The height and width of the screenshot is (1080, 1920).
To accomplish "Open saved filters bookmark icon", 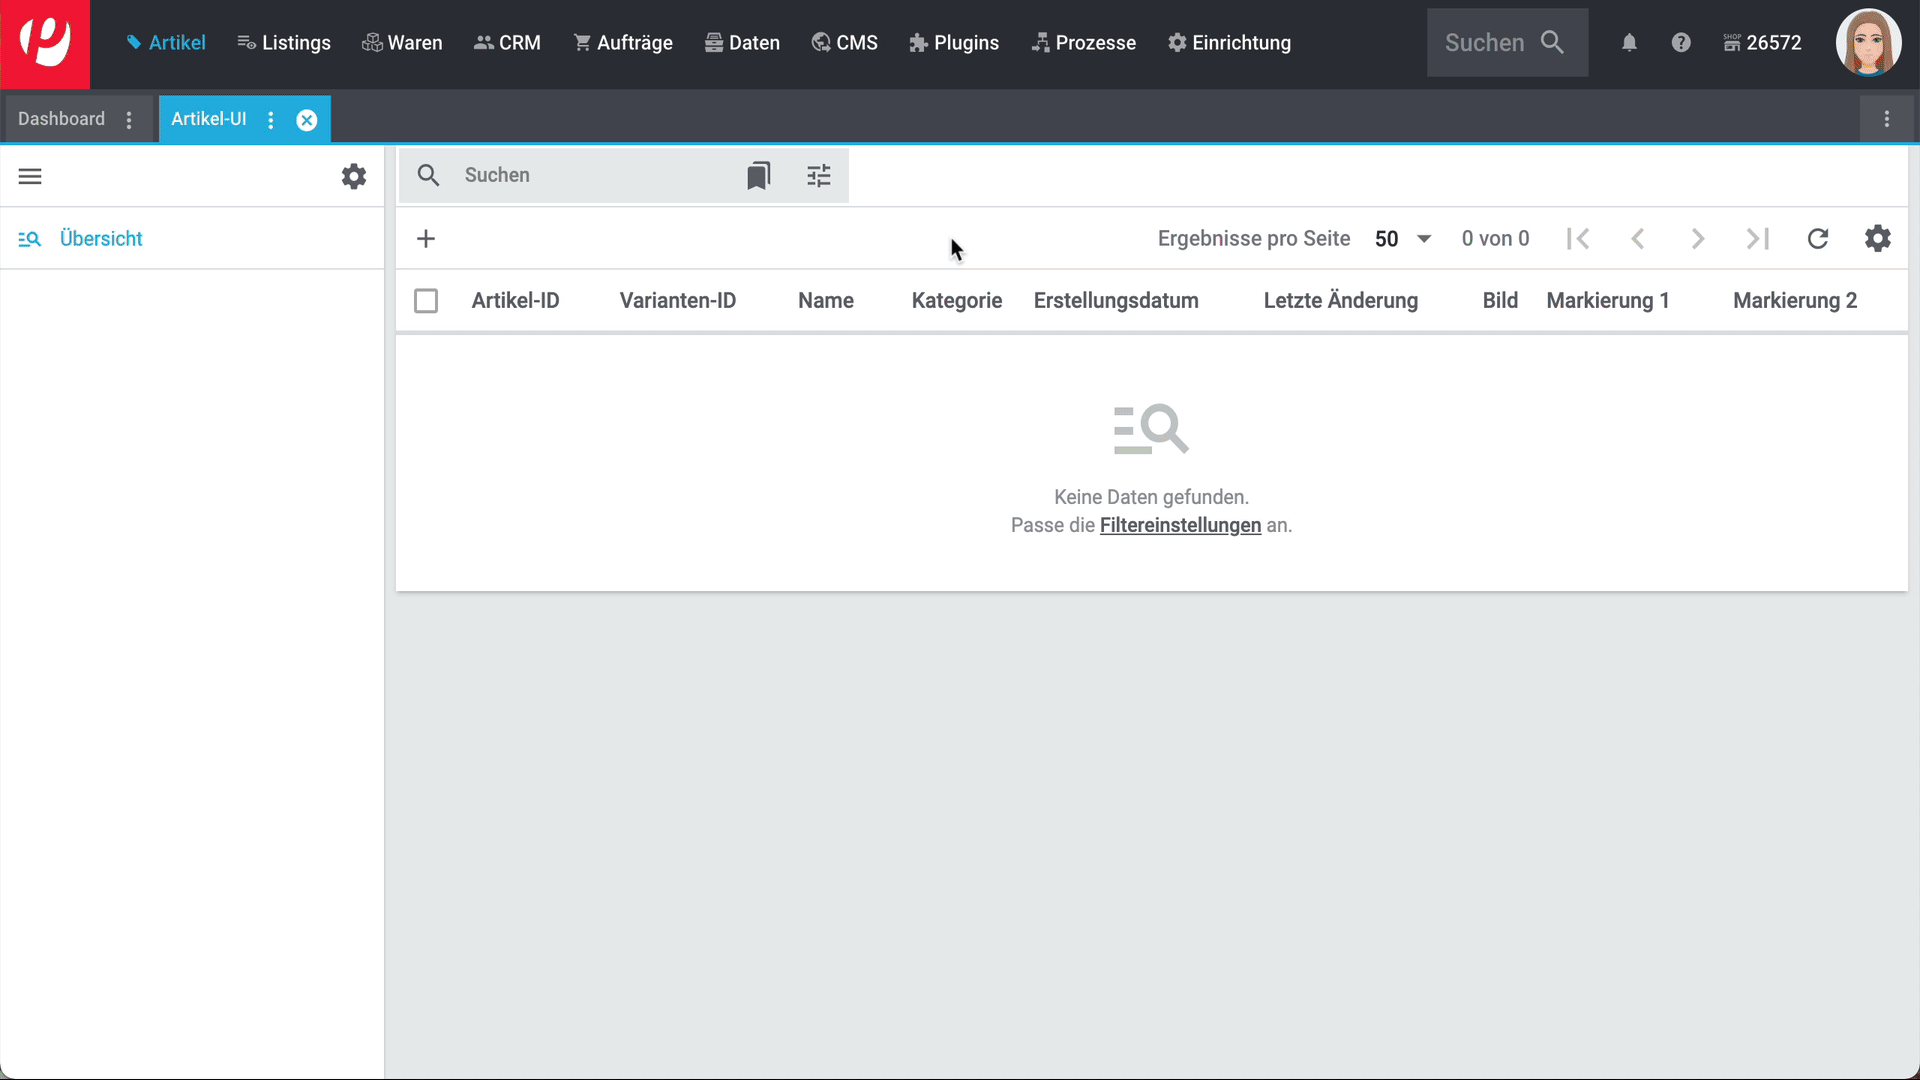I will [758, 176].
